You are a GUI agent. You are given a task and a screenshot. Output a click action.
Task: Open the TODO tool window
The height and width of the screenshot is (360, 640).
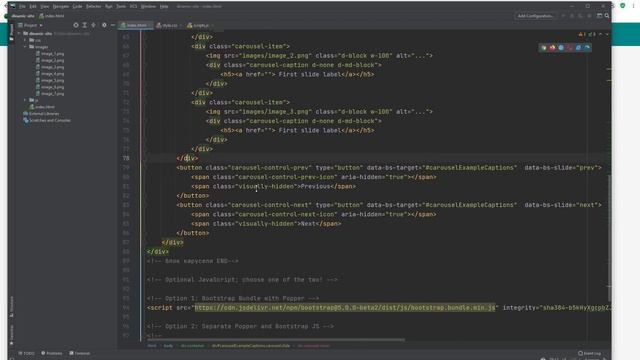(x=27, y=353)
